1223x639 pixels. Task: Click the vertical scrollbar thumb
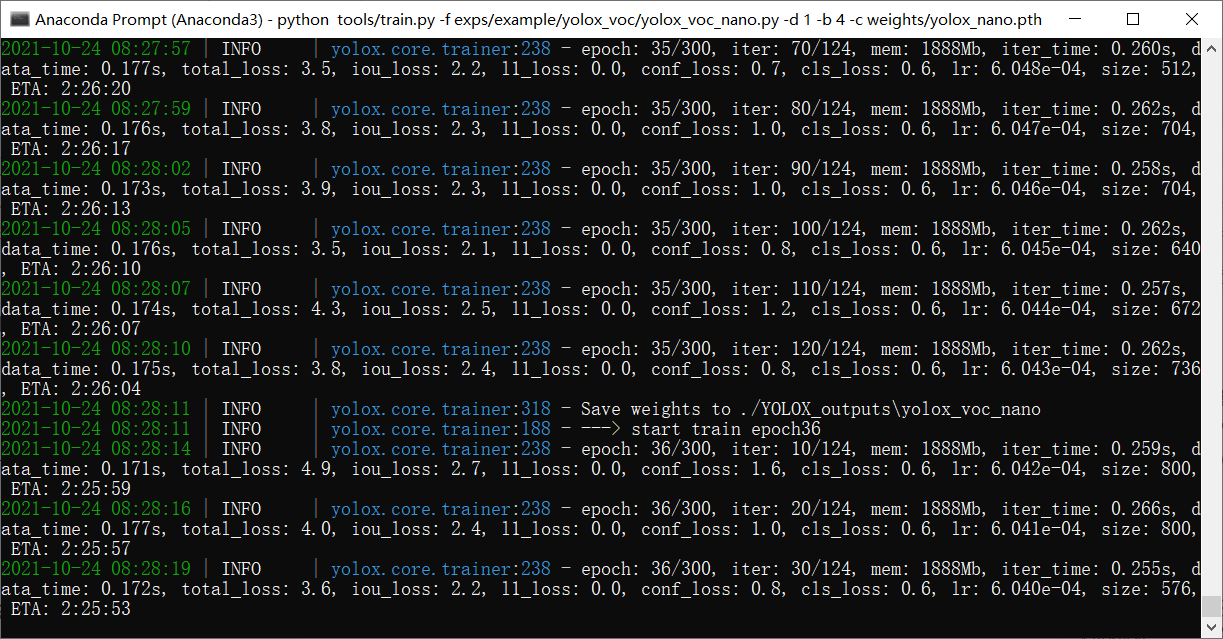click(1211, 606)
